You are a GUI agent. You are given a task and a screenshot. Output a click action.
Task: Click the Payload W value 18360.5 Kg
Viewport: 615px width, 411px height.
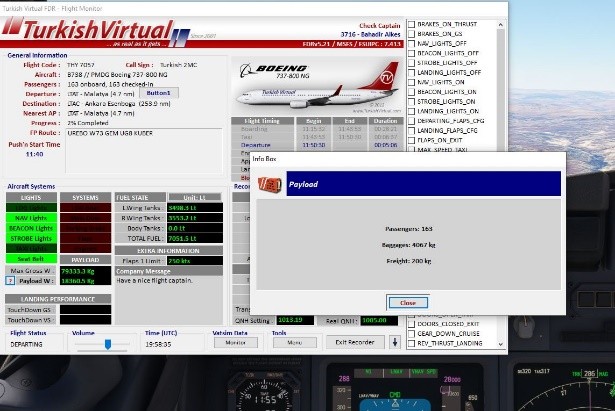tap(86, 281)
